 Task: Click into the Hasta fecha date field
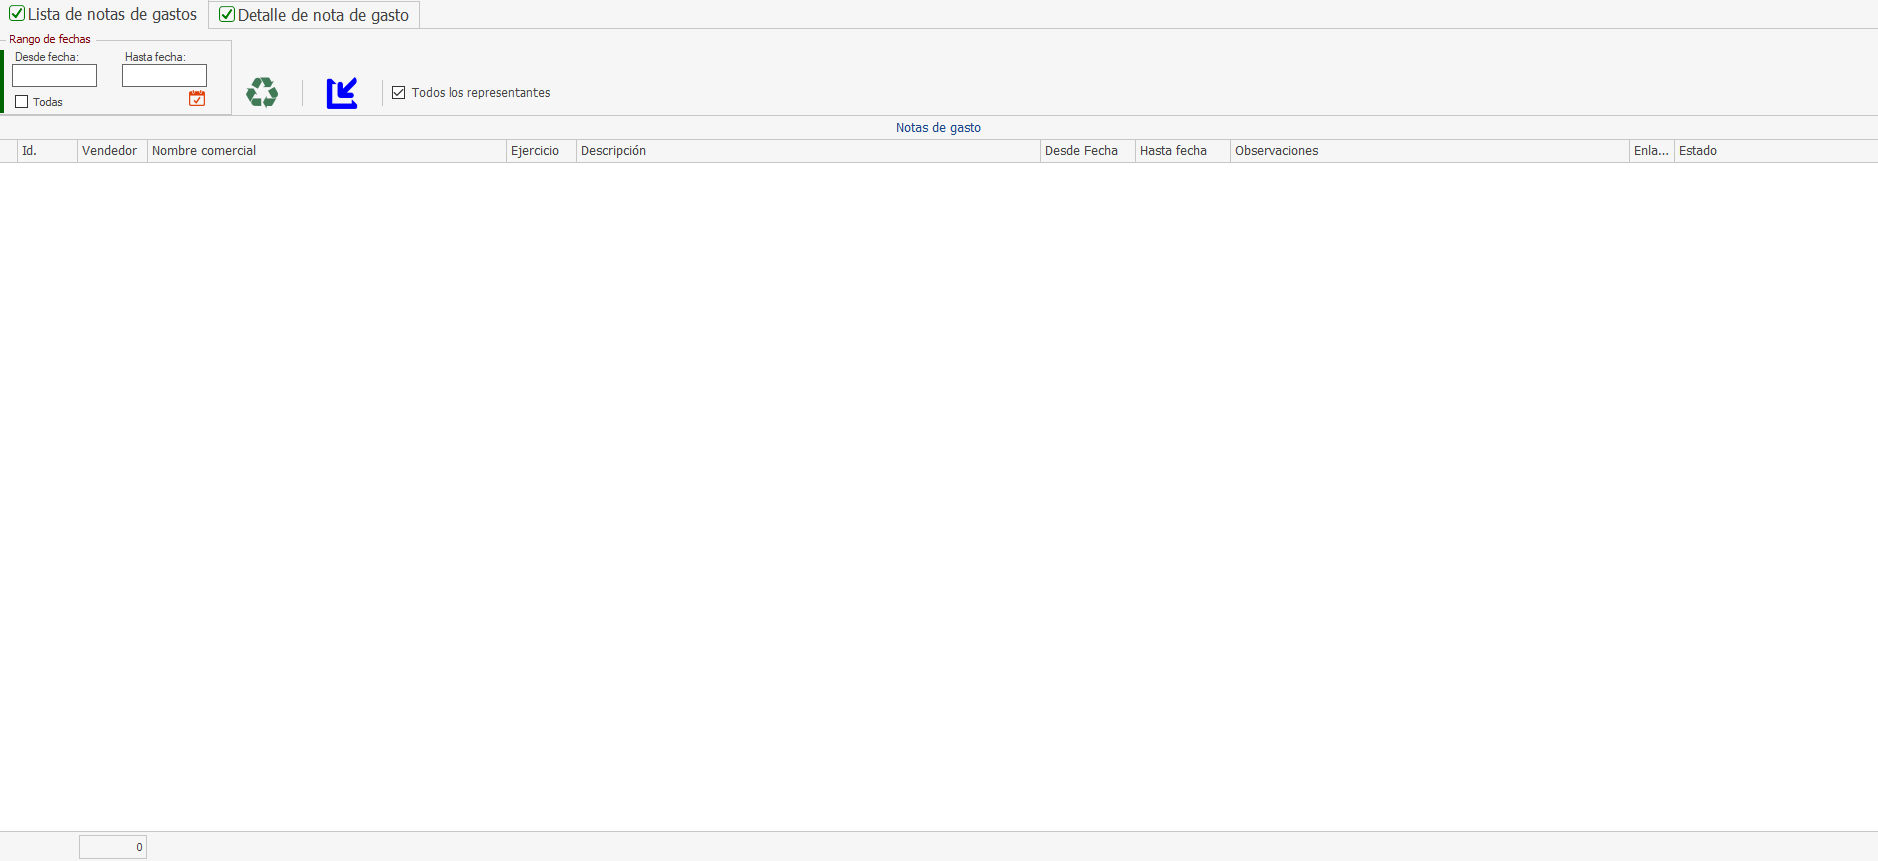[x=164, y=76]
